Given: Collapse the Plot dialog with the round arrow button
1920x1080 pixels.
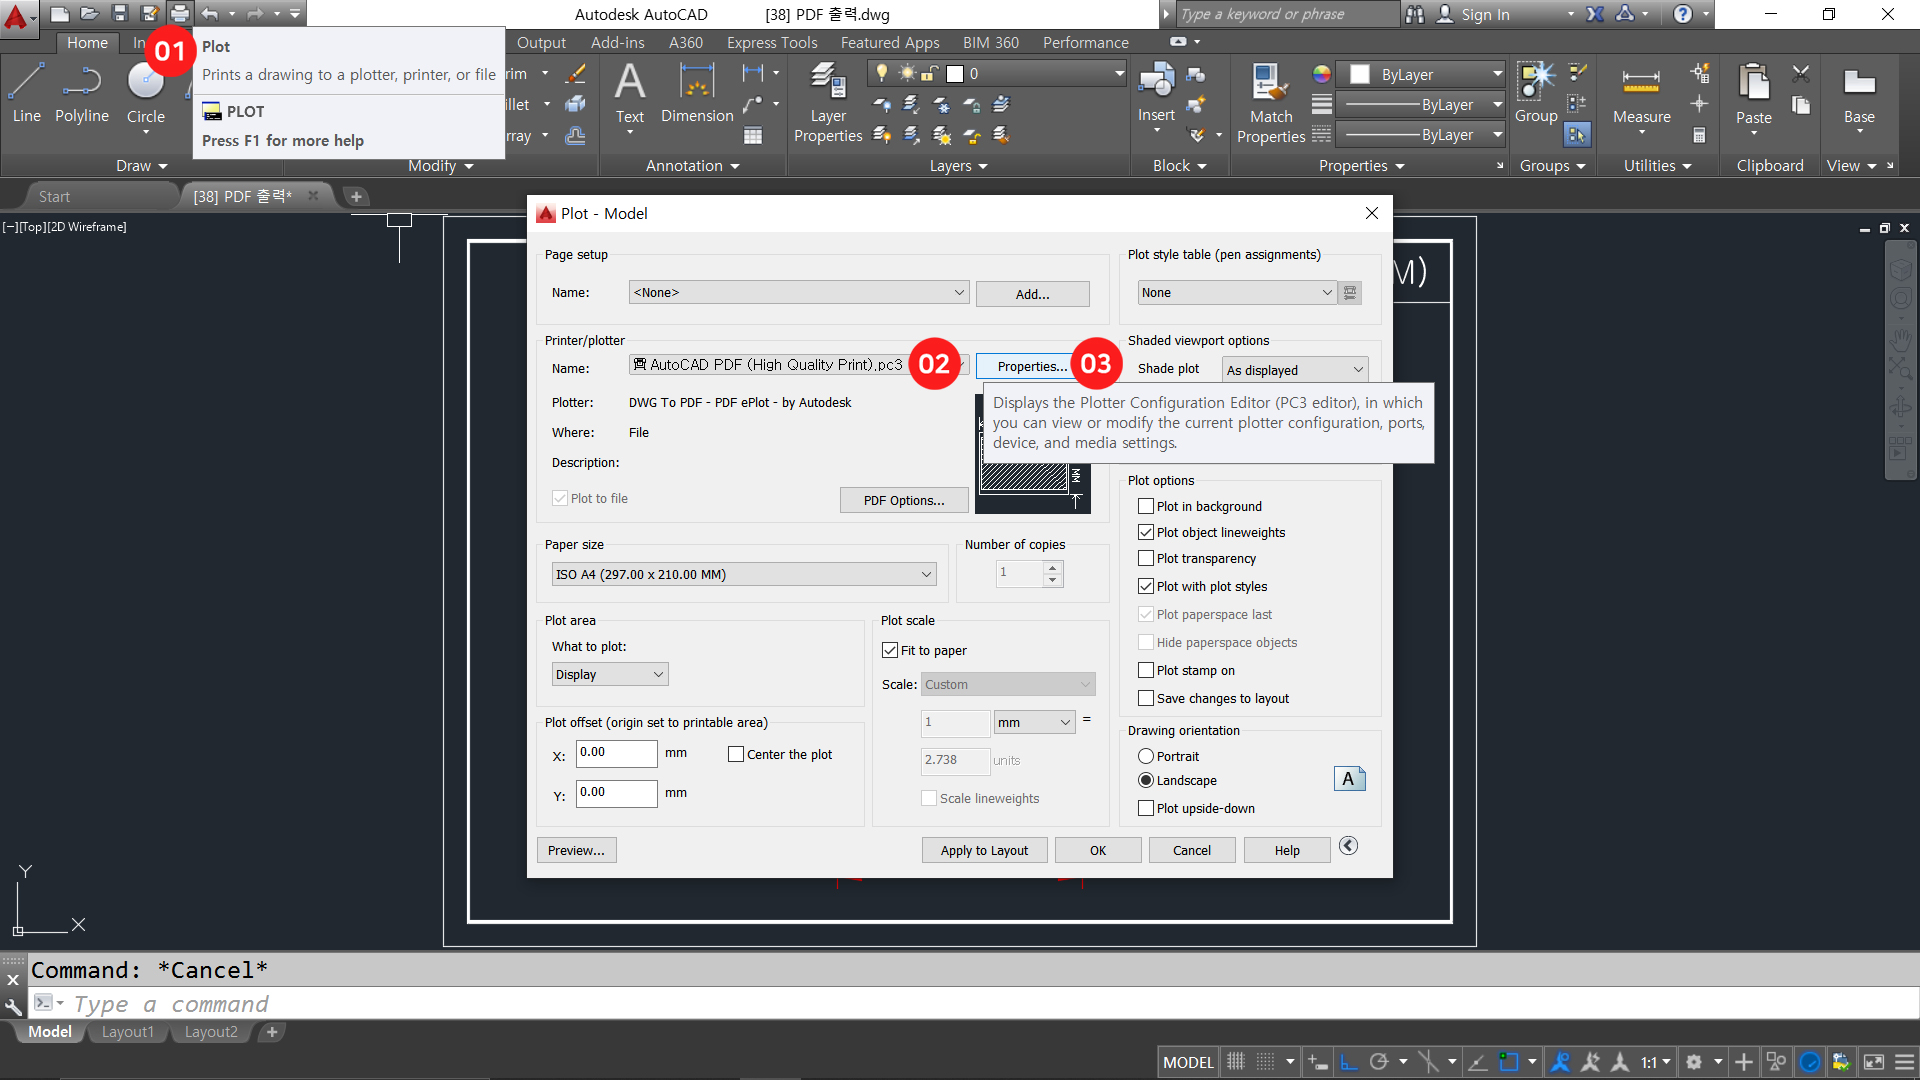Looking at the screenshot, I should (x=1349, y=846).
